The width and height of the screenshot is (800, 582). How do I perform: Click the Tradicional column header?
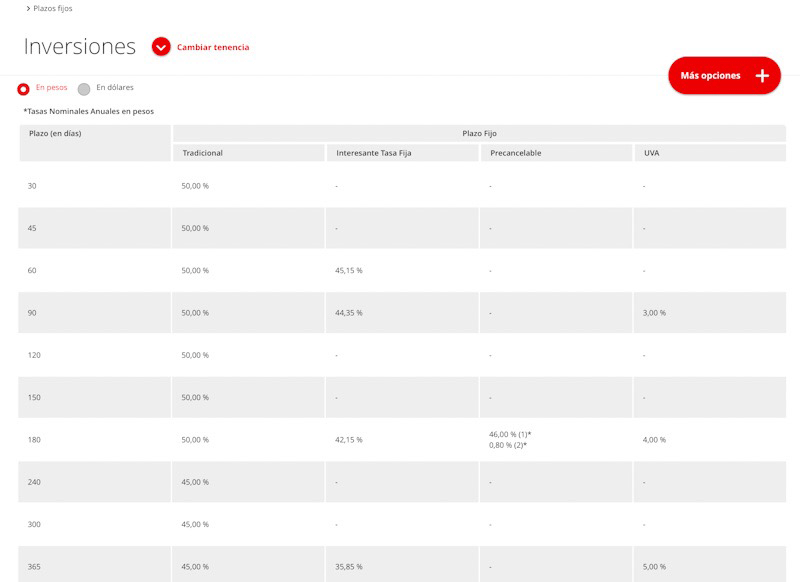[x=203, y=153]
